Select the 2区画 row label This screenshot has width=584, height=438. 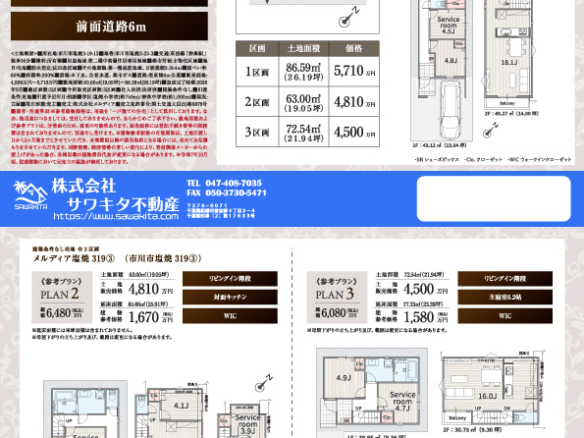click(x=257, y=102)
